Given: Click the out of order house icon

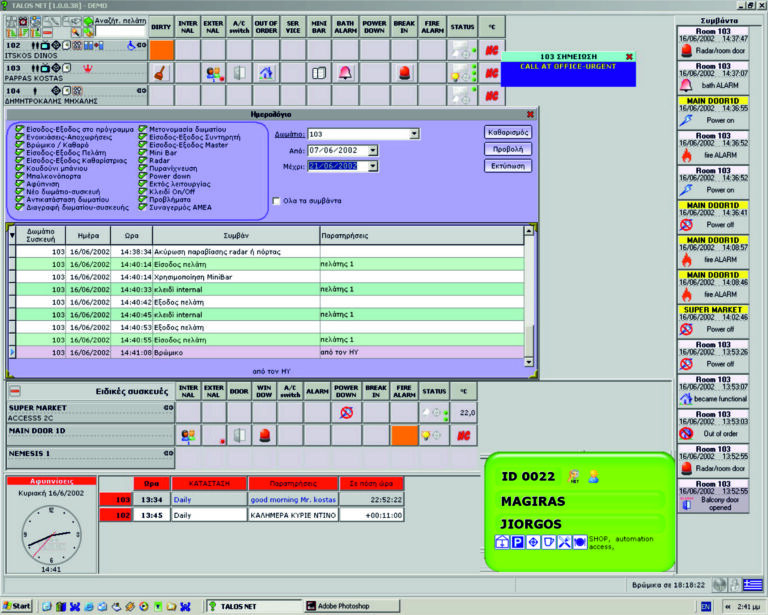Looking at the screenshot, I should 266,73.
